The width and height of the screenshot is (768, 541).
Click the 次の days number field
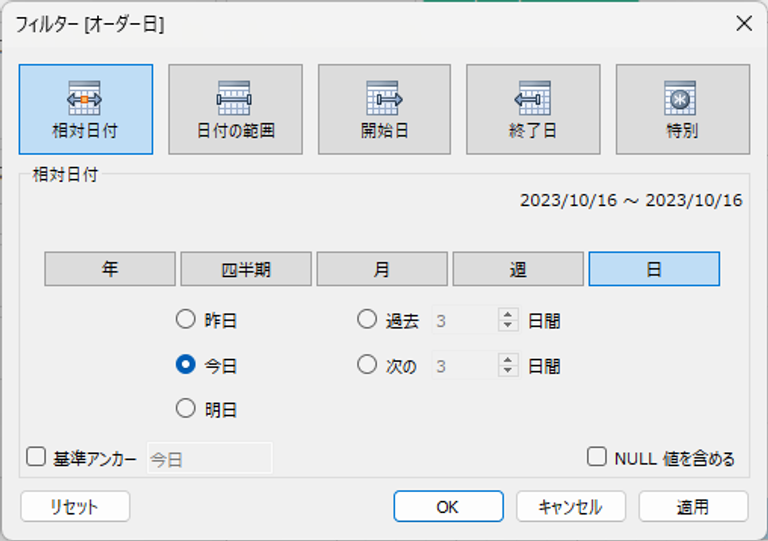pyautogui.click(x=464, y=365)
